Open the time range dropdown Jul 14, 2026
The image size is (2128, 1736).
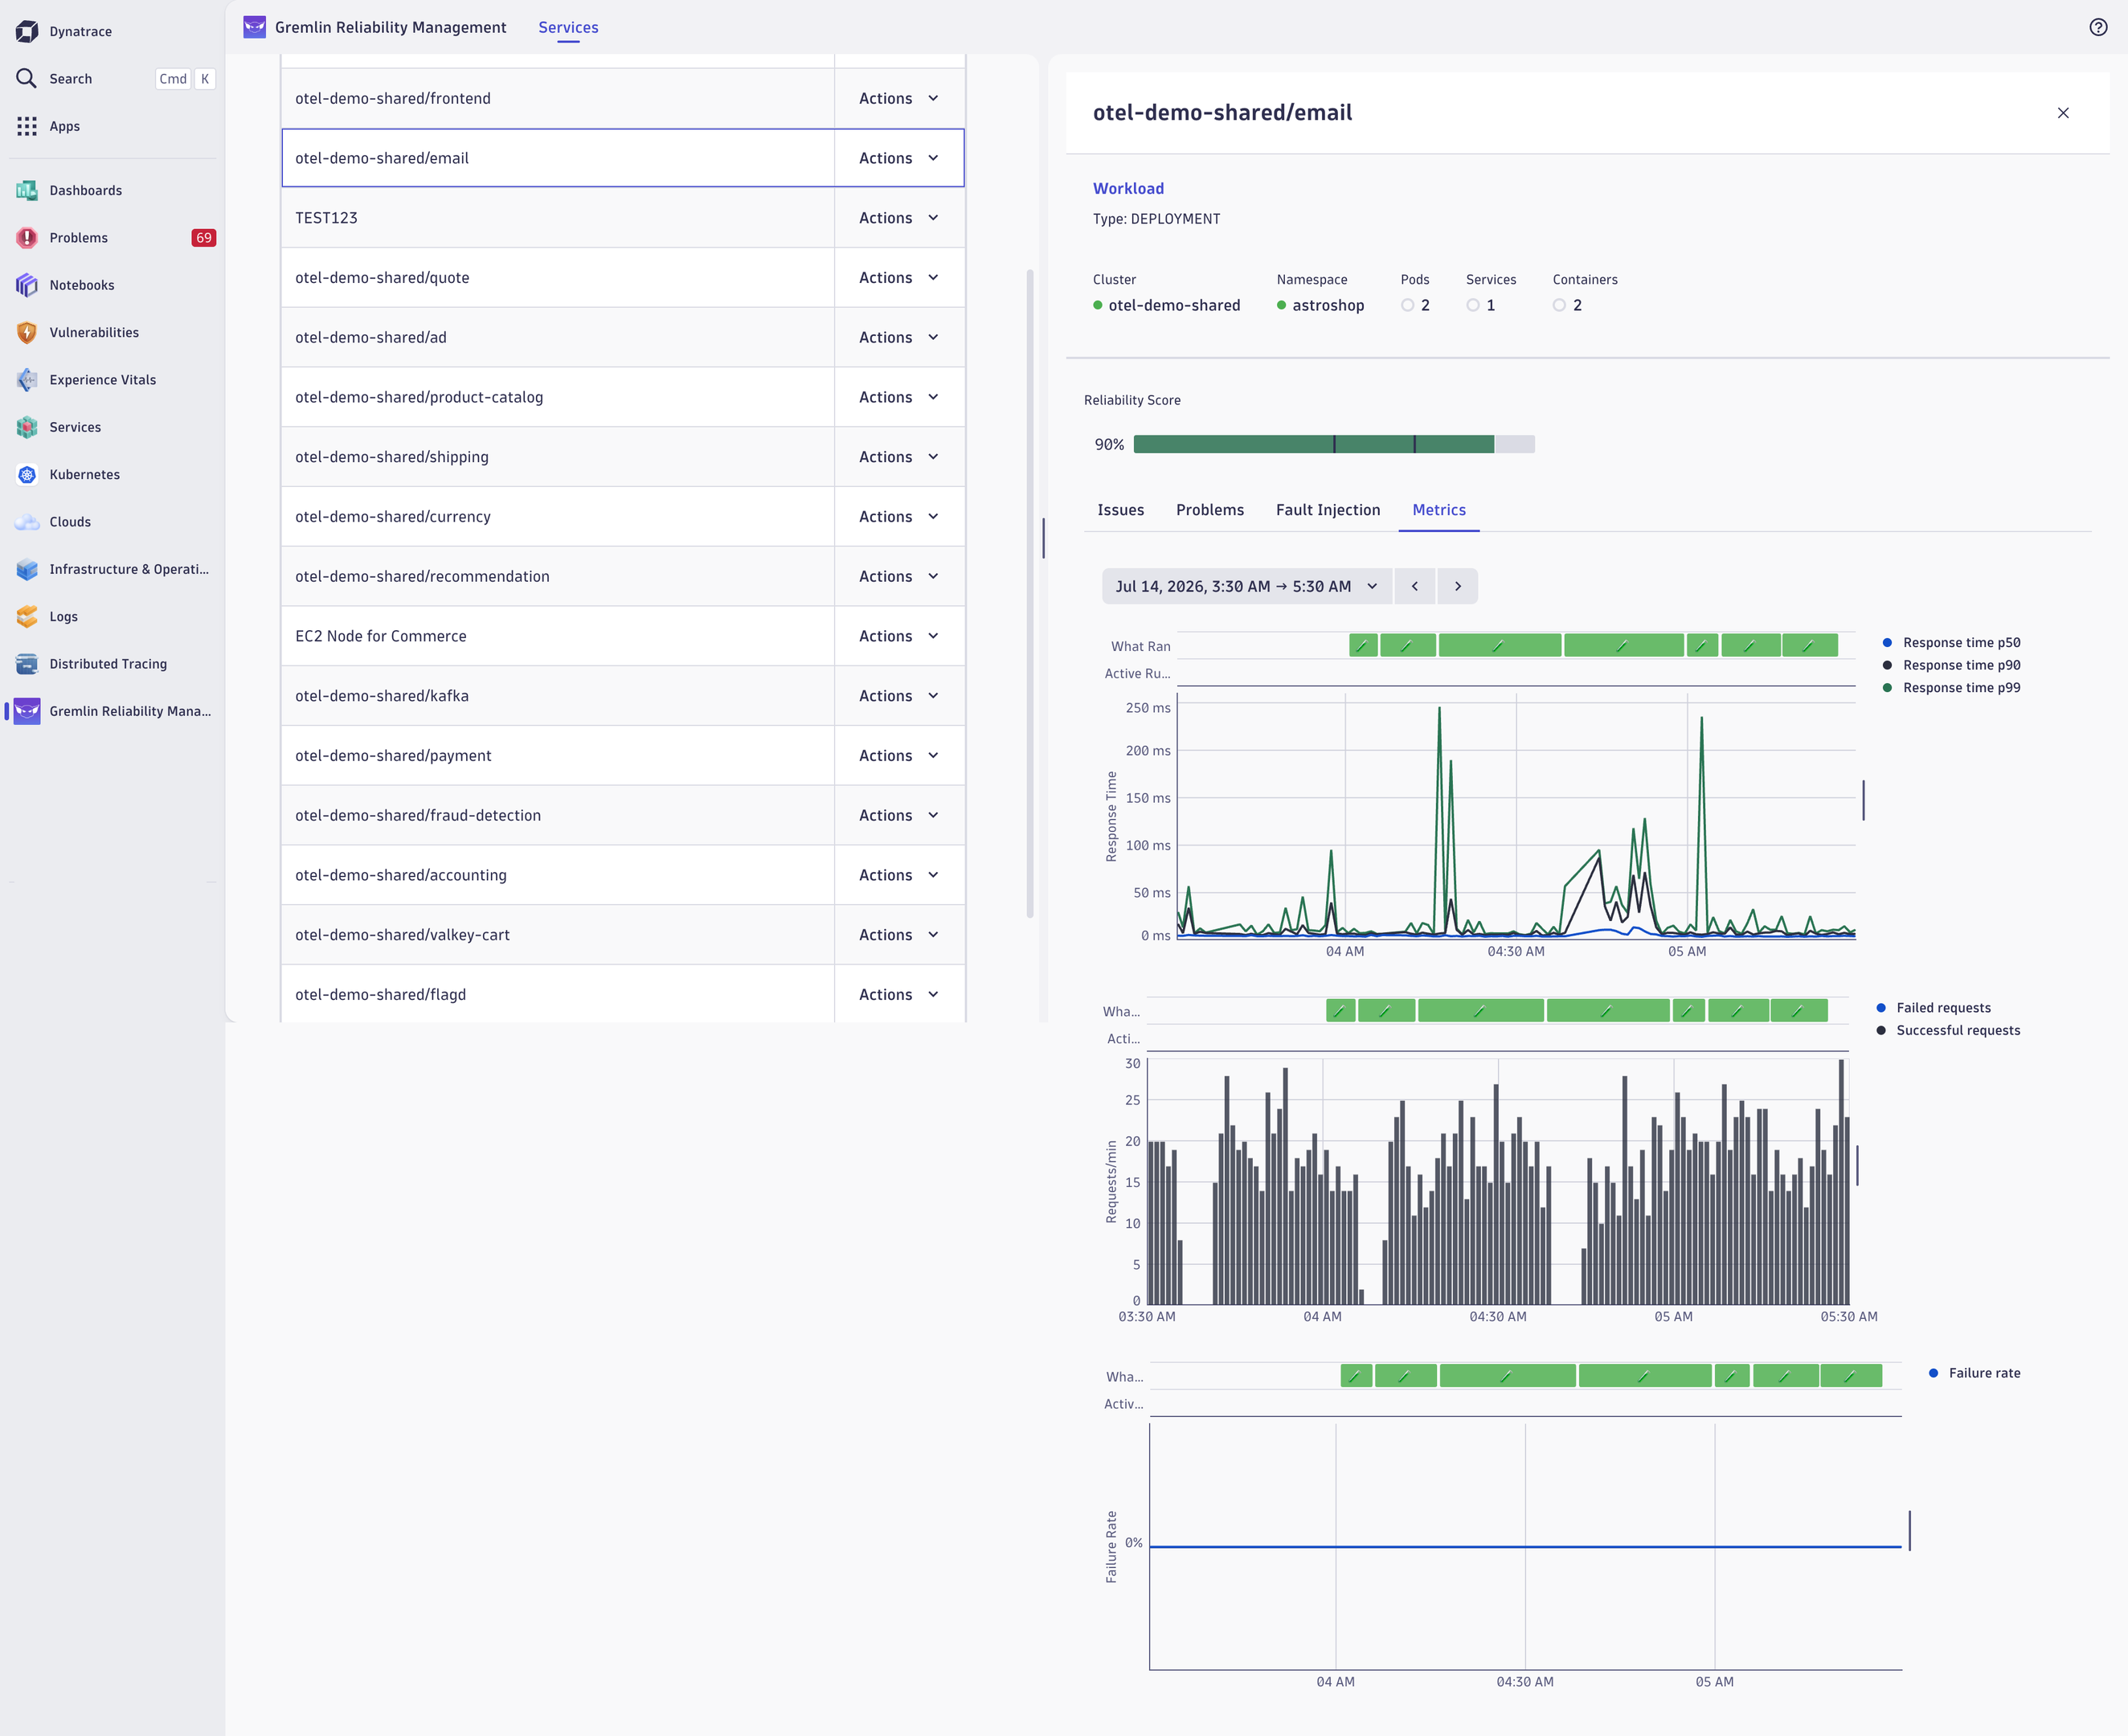click(x=1247, y=586)
